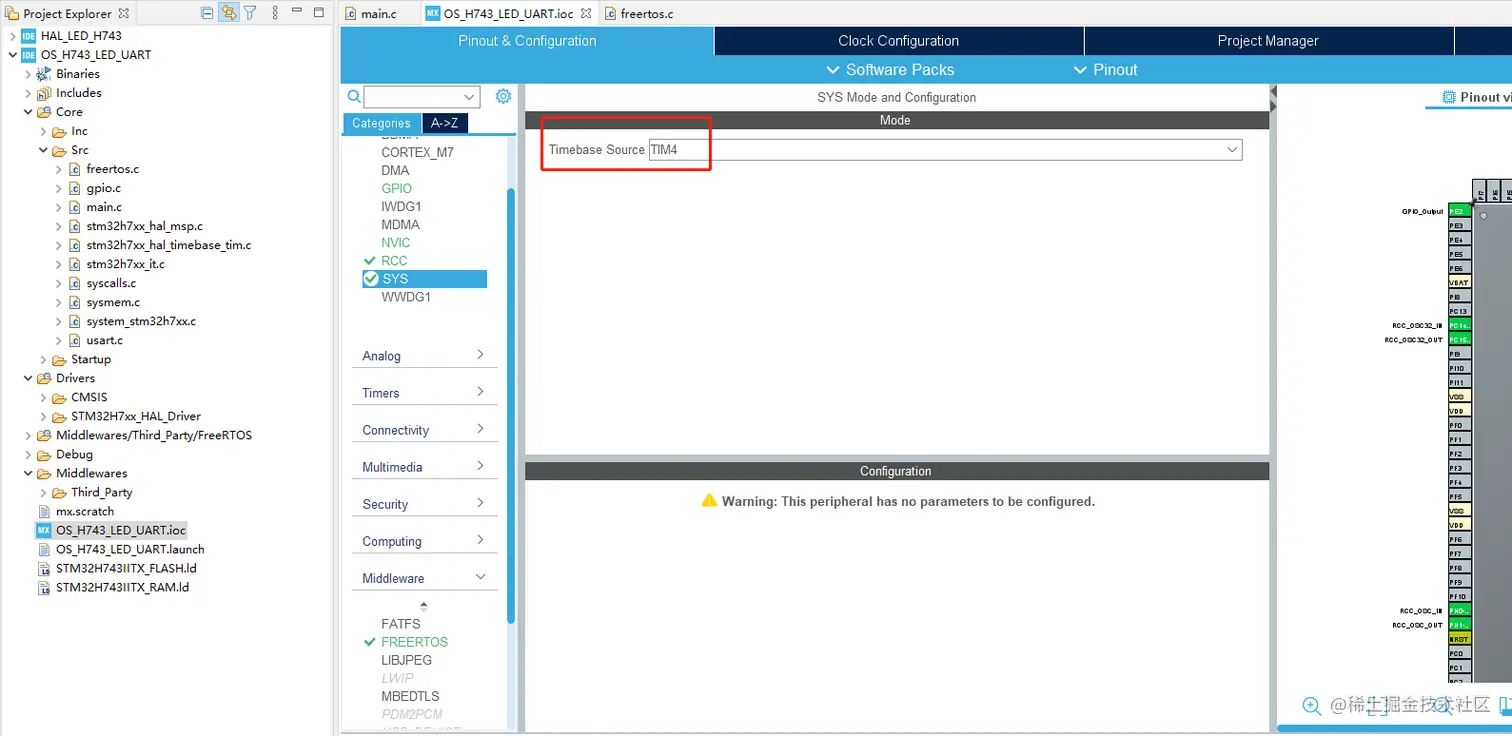Switch to A->Z sorted view
The height and width of the screenshot is (736, 1512).
click(x=444, y=123)
